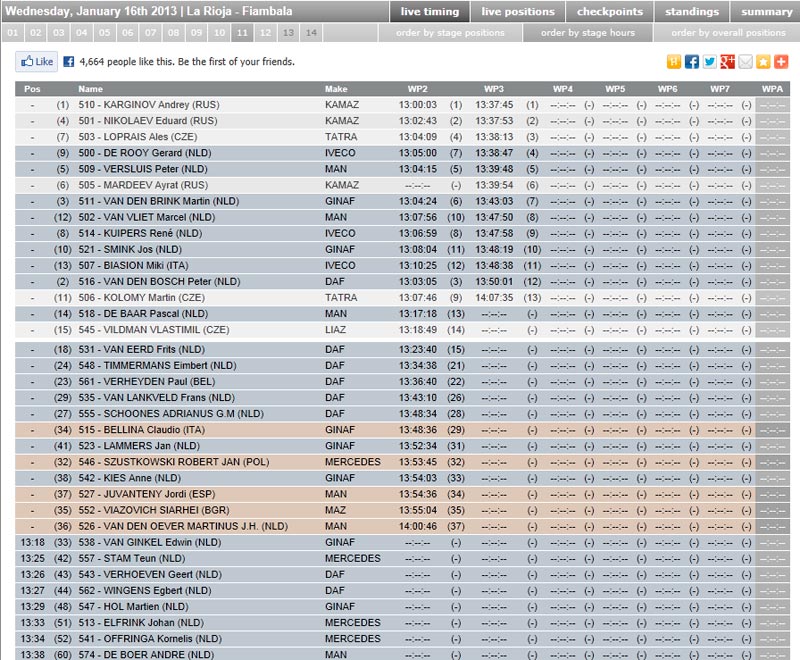View the standings tab
The height and width of the screenshot is (660, 800).
[x=692, y=12]
